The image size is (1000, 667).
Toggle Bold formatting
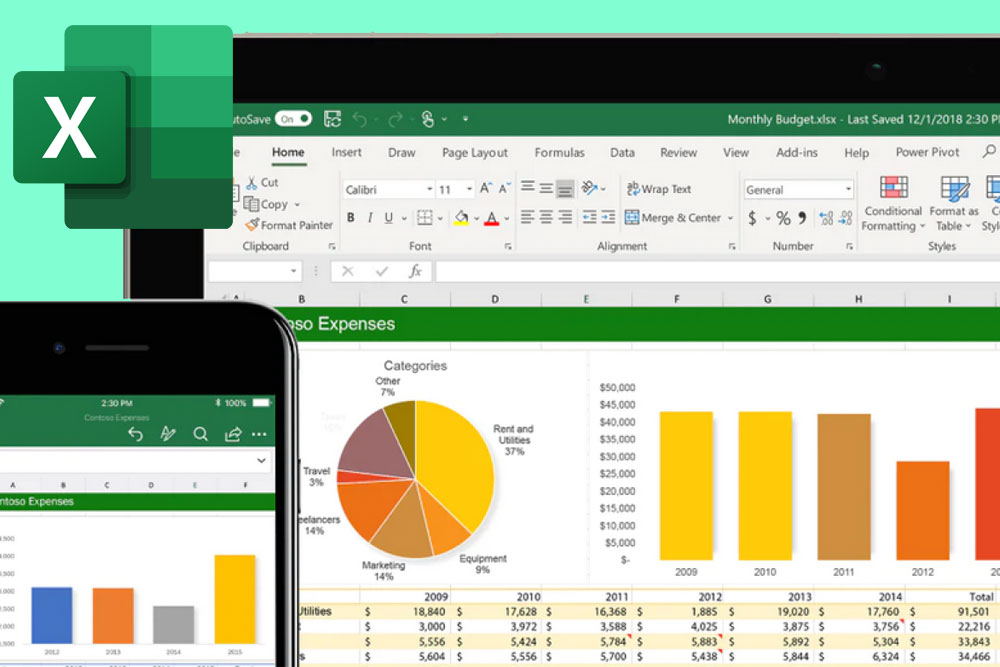351,217
